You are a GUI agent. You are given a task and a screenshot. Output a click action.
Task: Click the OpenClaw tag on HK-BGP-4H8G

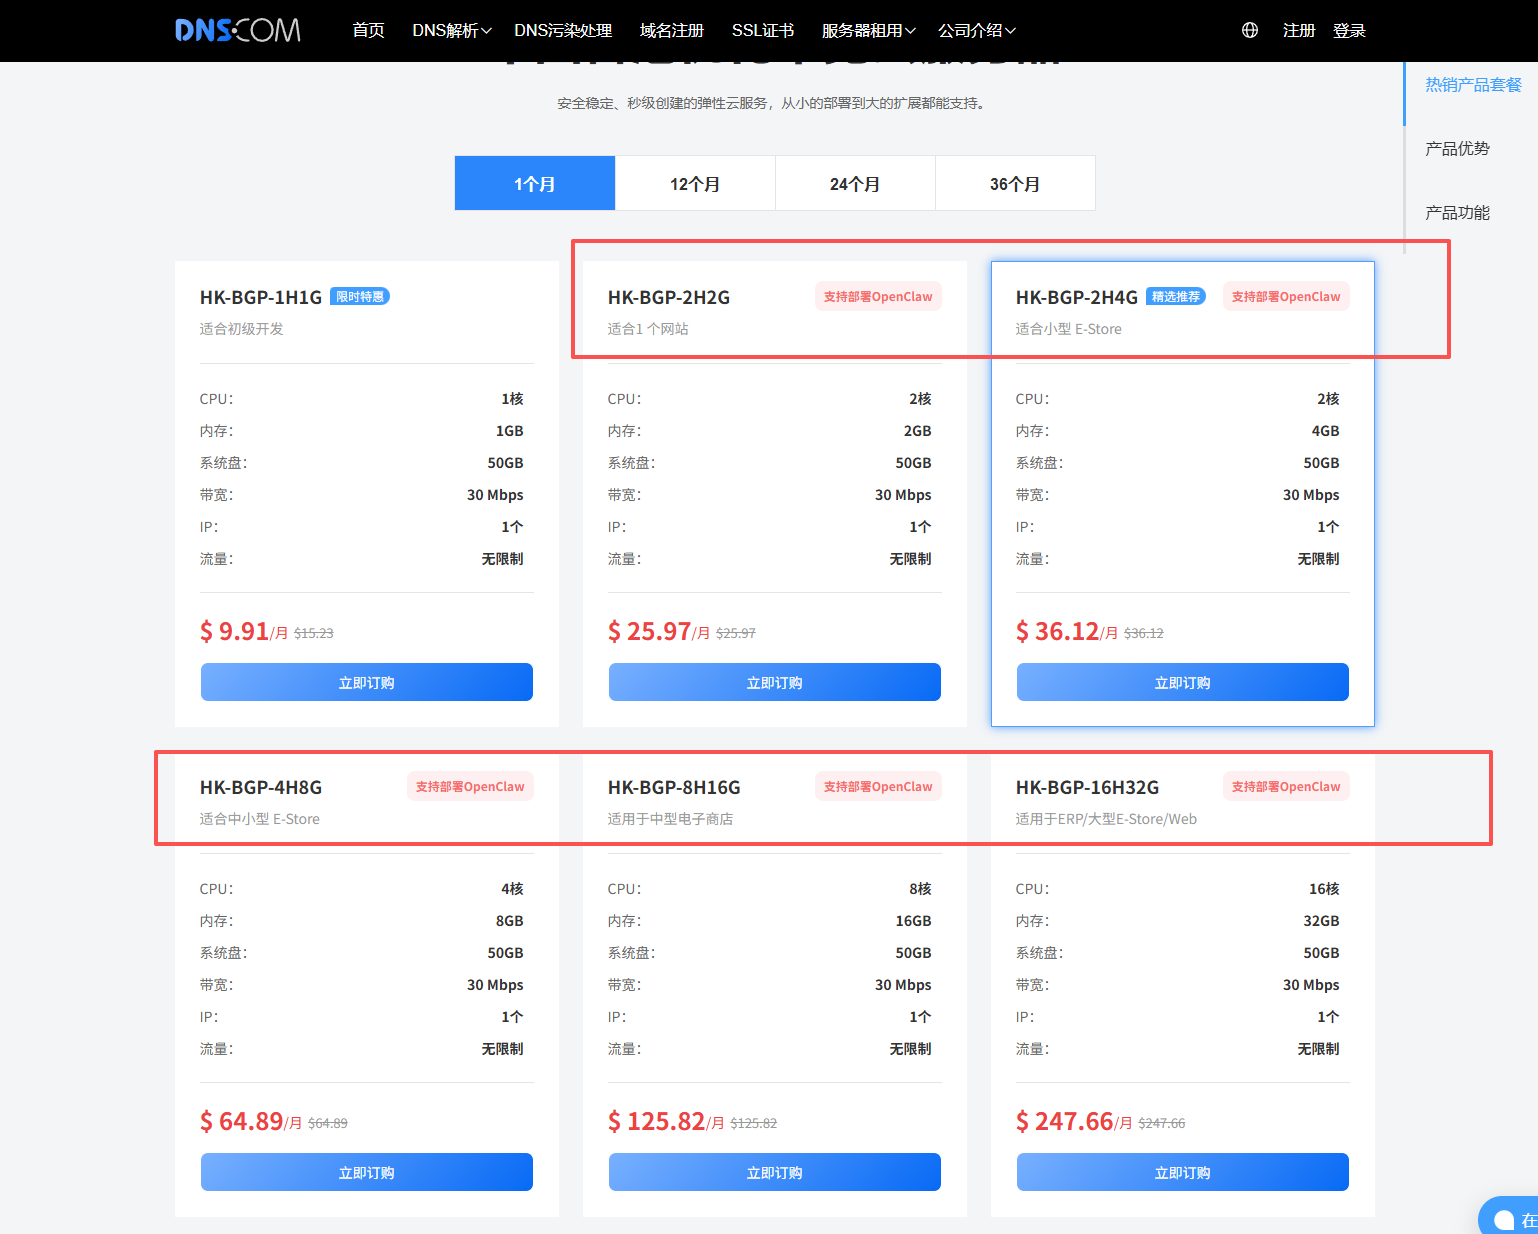point(469,787)
